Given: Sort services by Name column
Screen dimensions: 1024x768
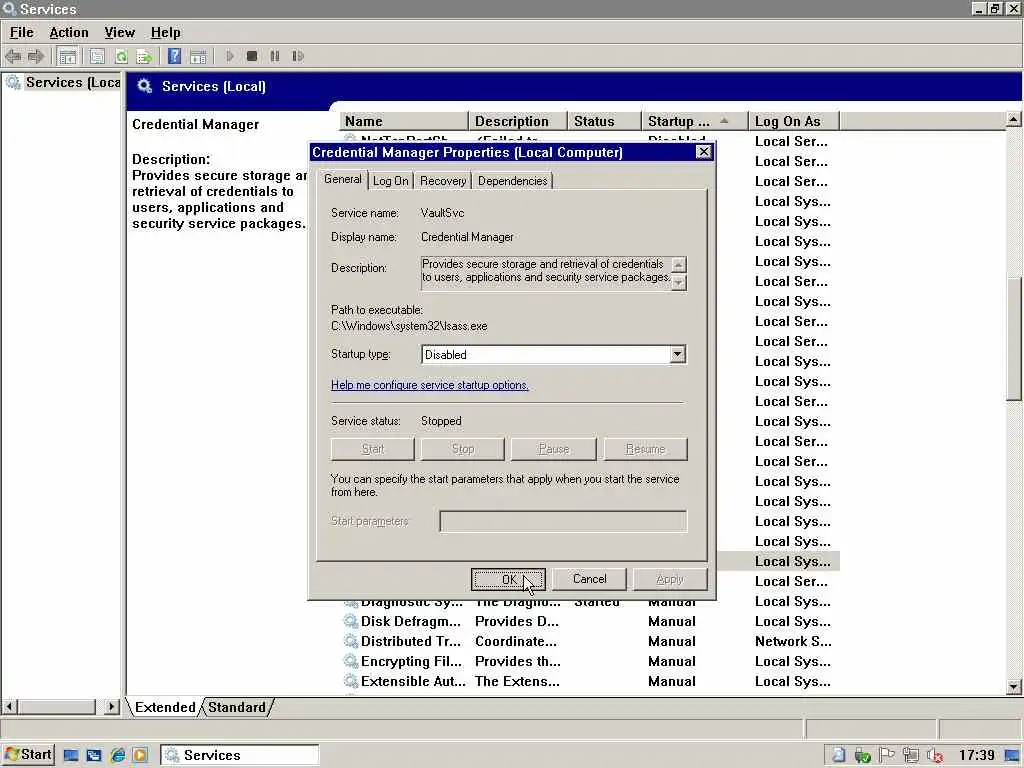Looking at the screenshot, I should [x=404, y=121].
